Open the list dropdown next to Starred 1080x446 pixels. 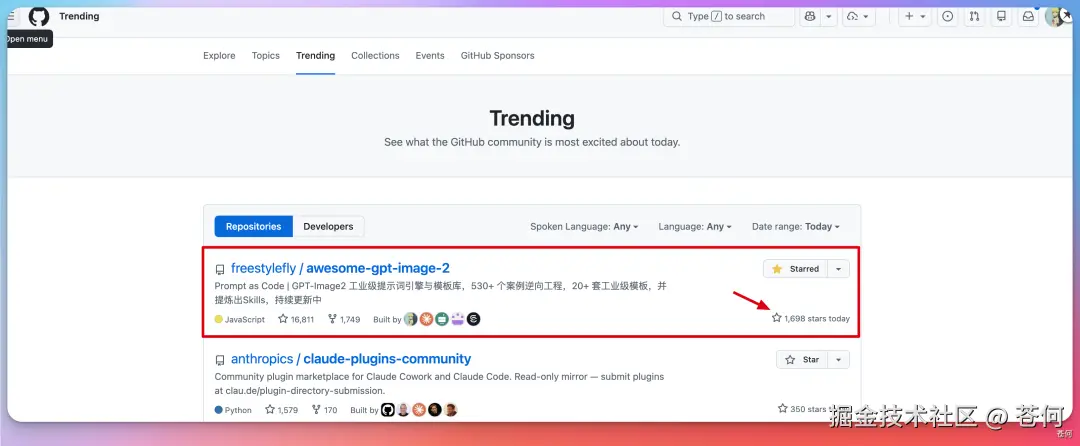click(x=838, y=269)
